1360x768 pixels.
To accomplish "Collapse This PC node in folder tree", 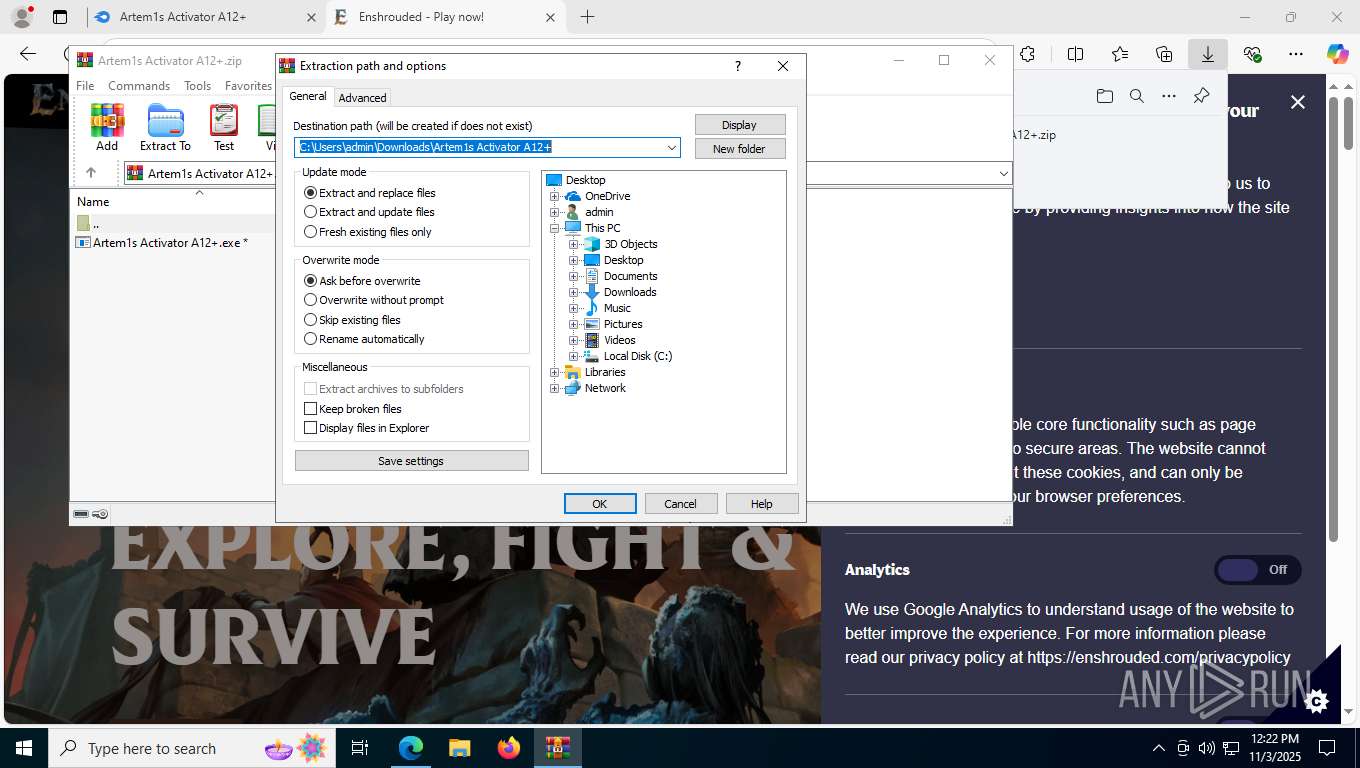I will tap(554, 228).
